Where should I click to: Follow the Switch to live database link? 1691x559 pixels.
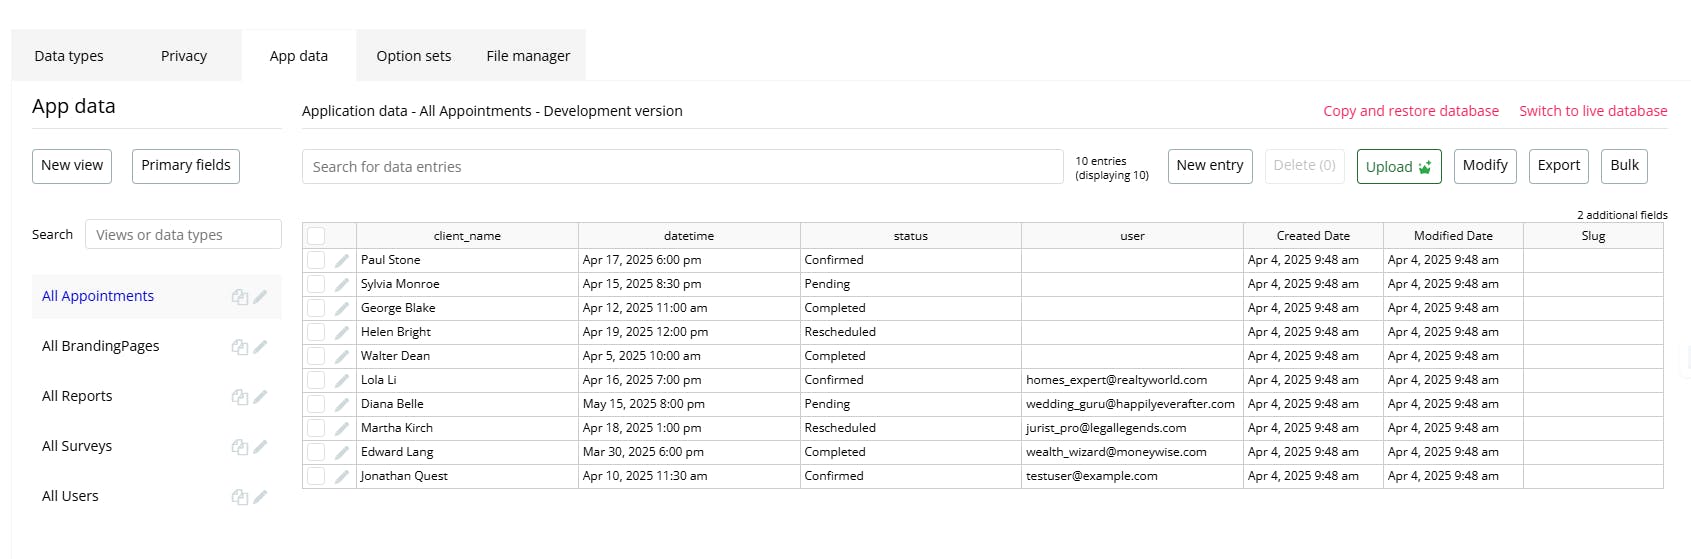tap(1592, 111)
